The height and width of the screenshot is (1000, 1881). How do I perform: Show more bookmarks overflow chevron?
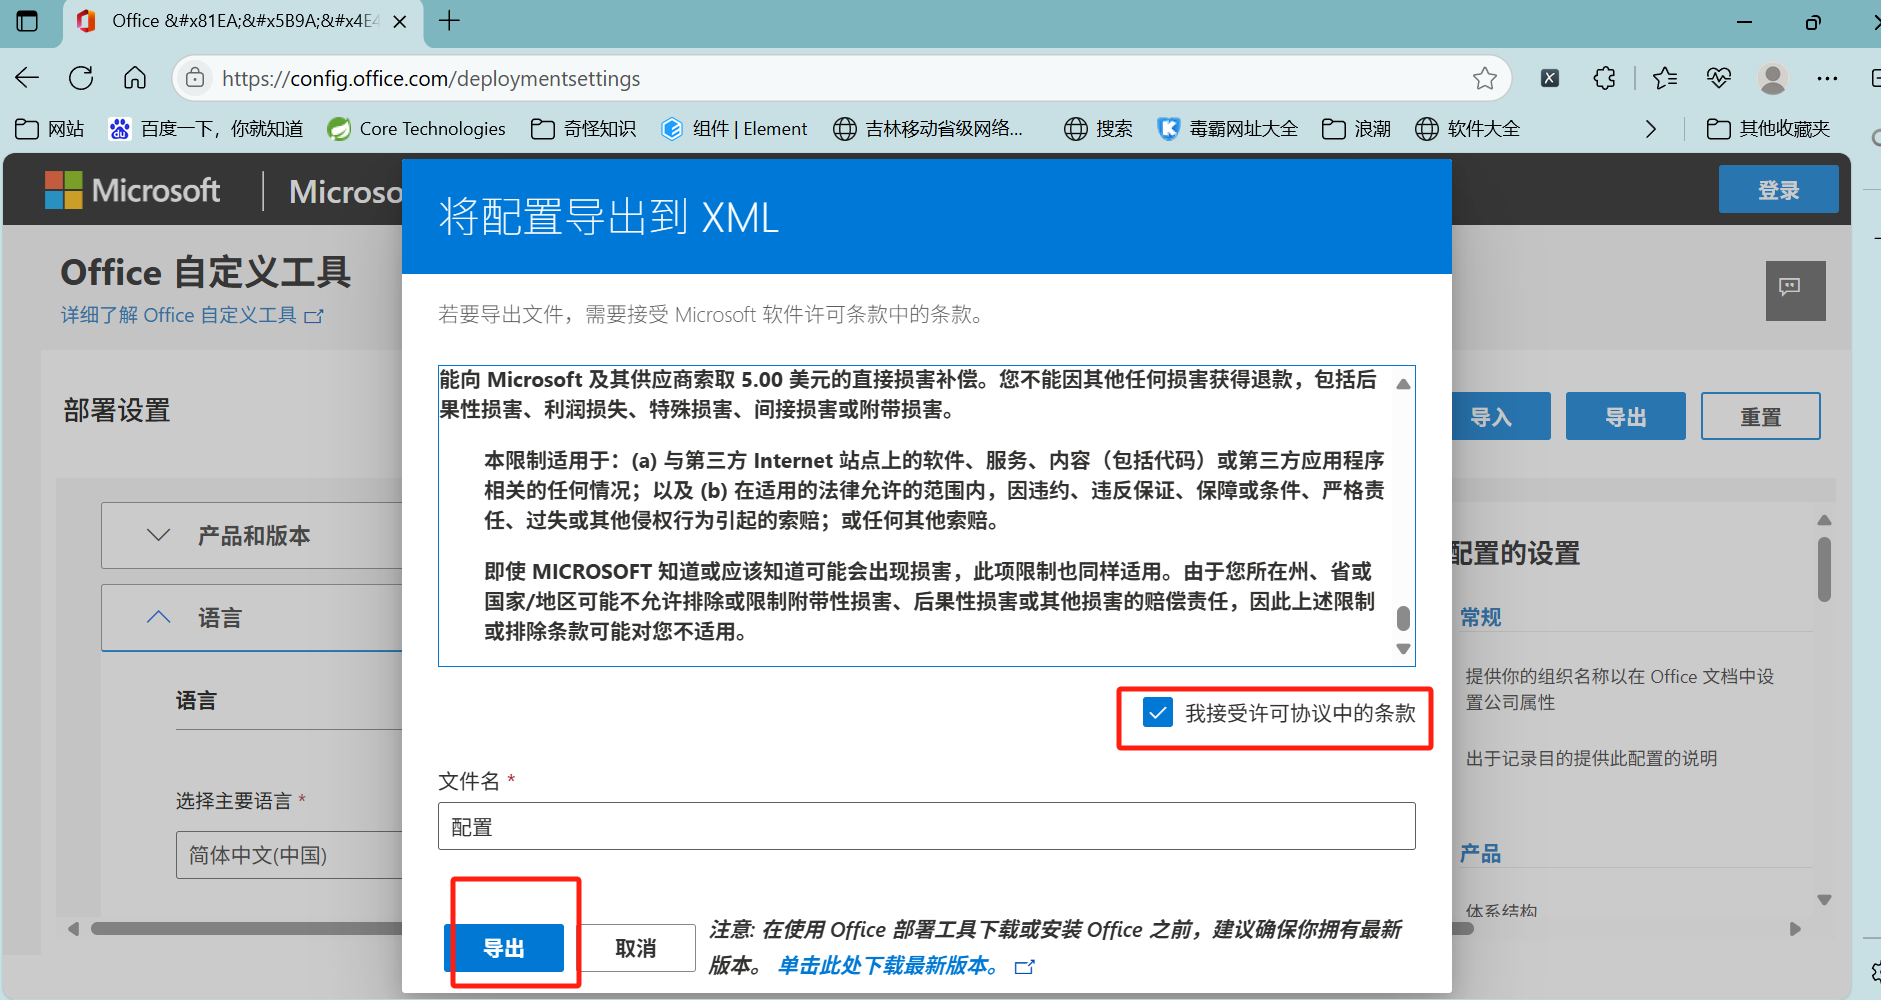pos(1650,129)
